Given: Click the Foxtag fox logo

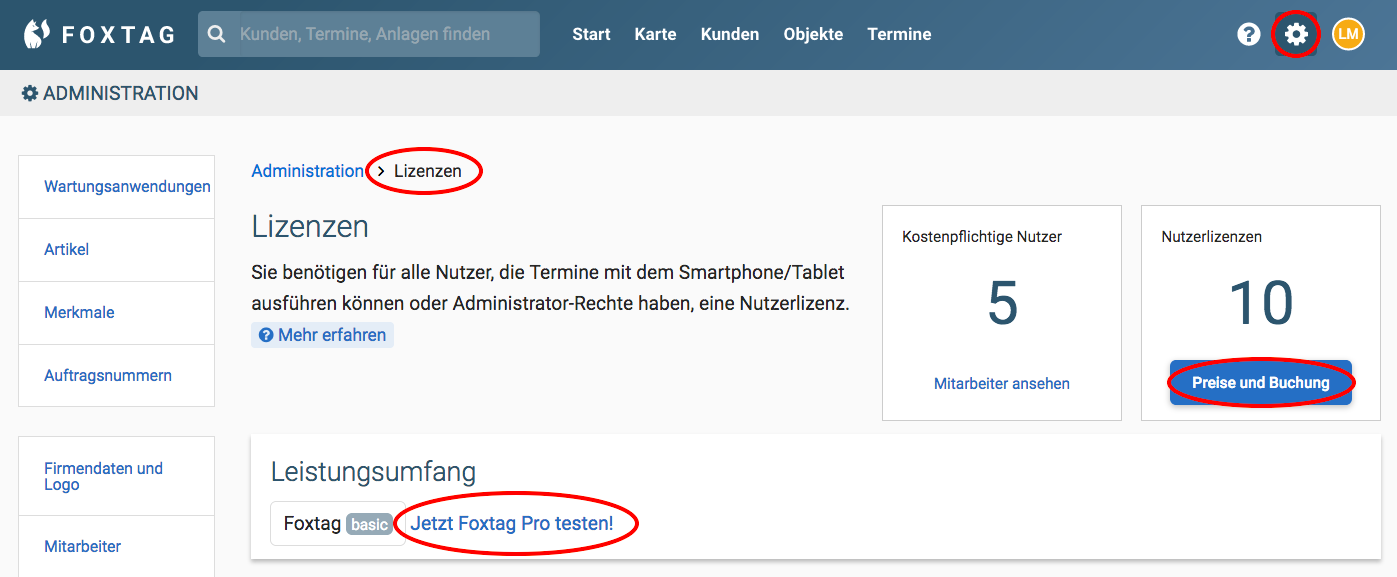Looking at the screenshot, I should [x=38, y=34].
